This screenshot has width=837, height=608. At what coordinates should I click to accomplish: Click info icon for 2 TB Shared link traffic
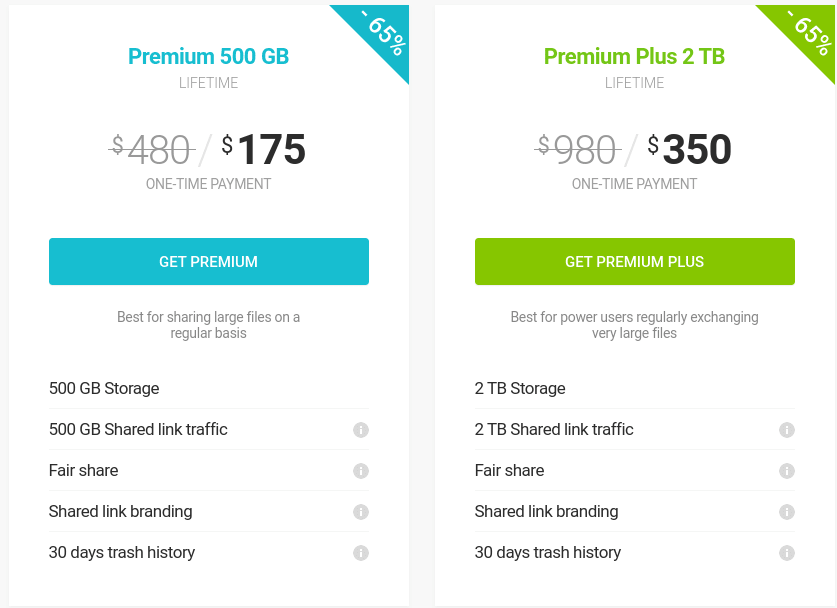click(x=787, y=430)
